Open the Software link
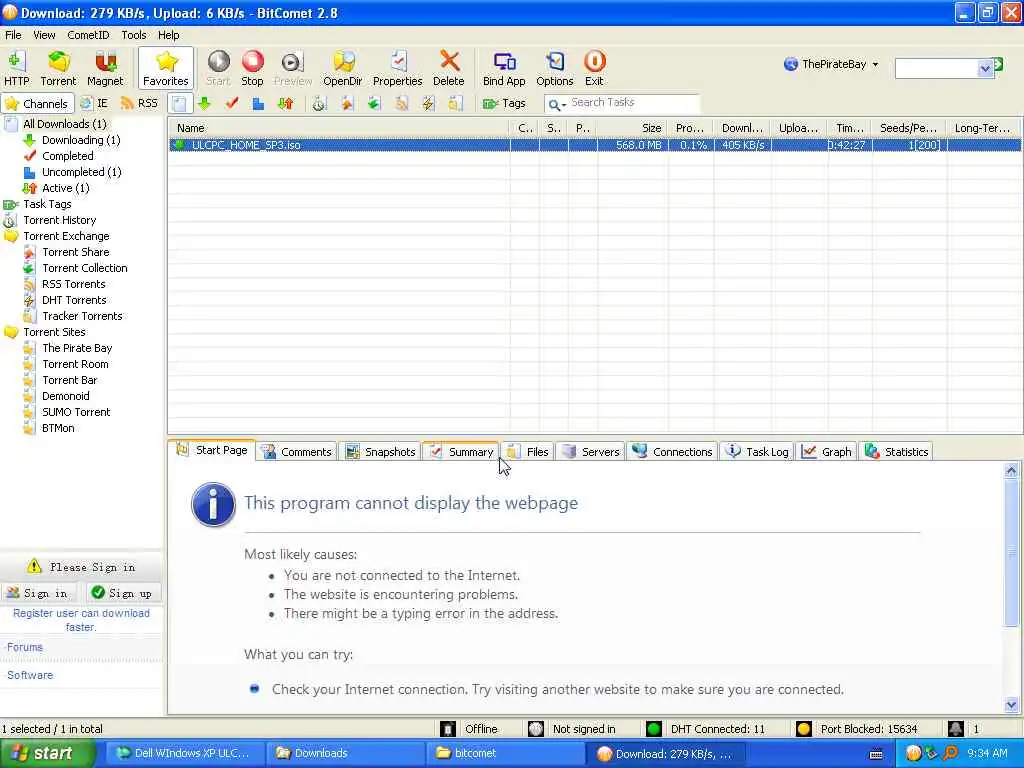 click(x=29, y=675)
